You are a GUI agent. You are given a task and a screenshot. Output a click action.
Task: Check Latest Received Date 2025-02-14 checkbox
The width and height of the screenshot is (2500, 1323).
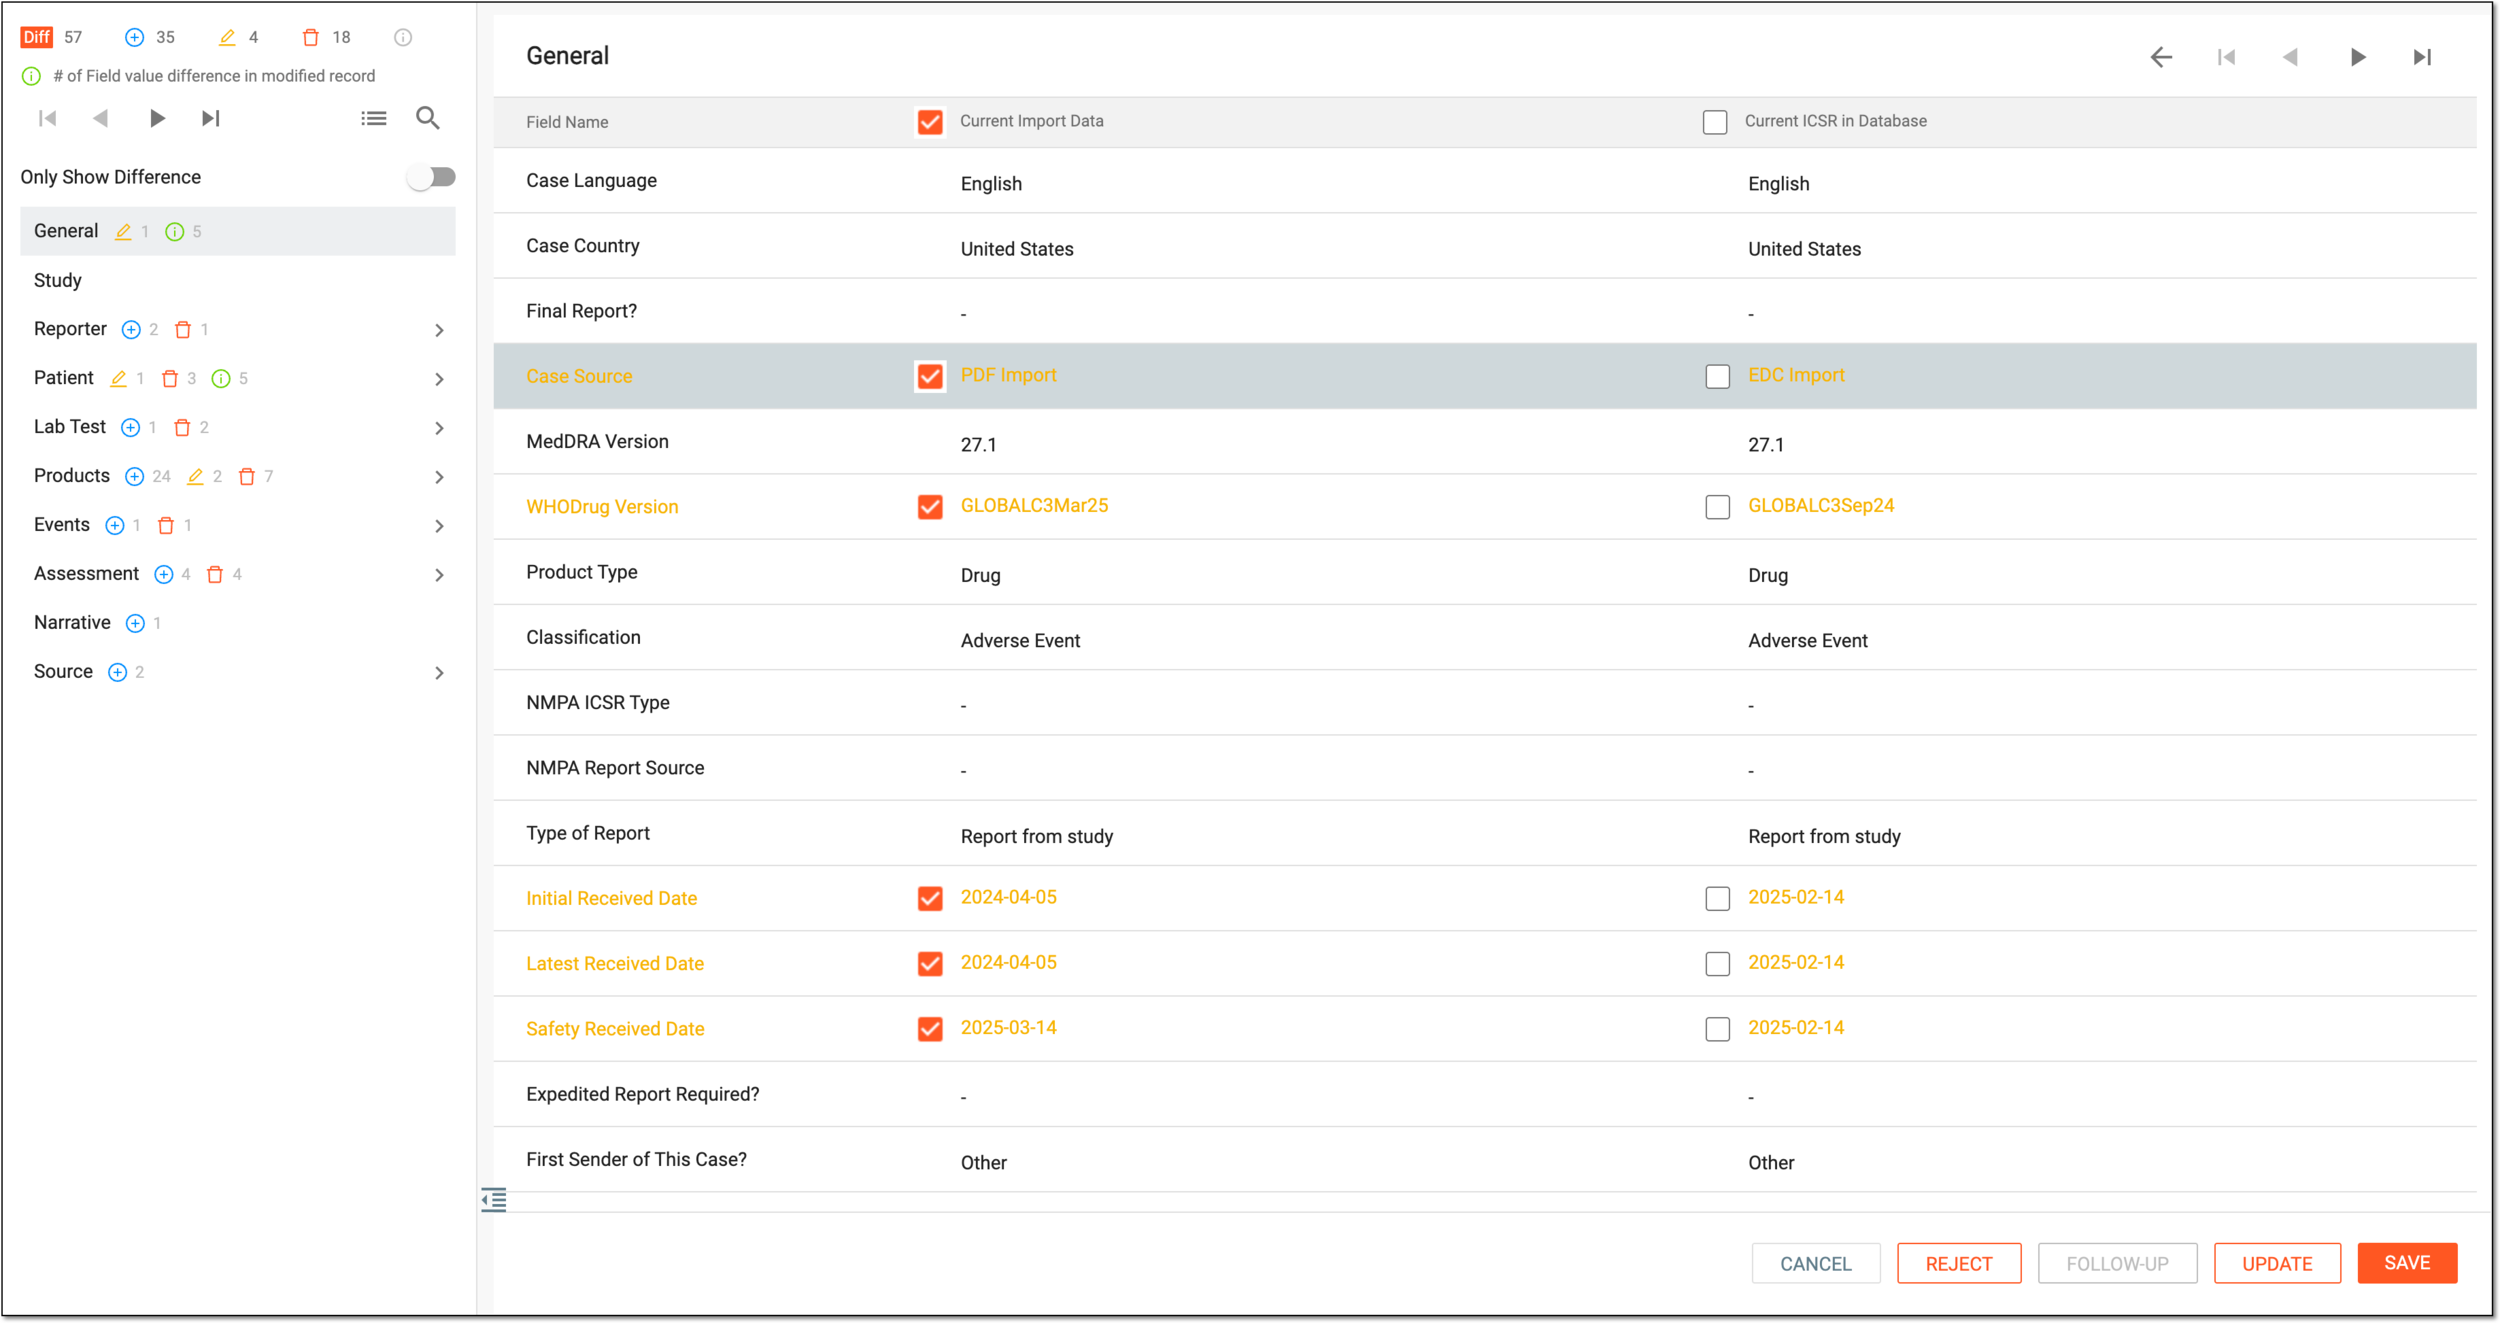[1717, 963]
